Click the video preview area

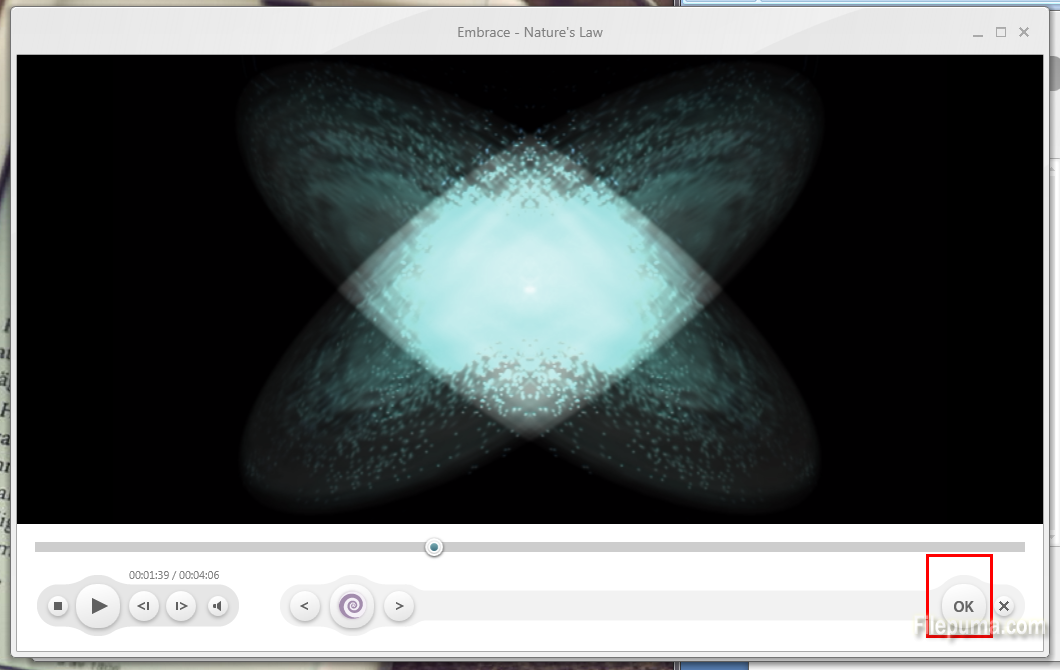pyautogui.click(x=530, y=290)
